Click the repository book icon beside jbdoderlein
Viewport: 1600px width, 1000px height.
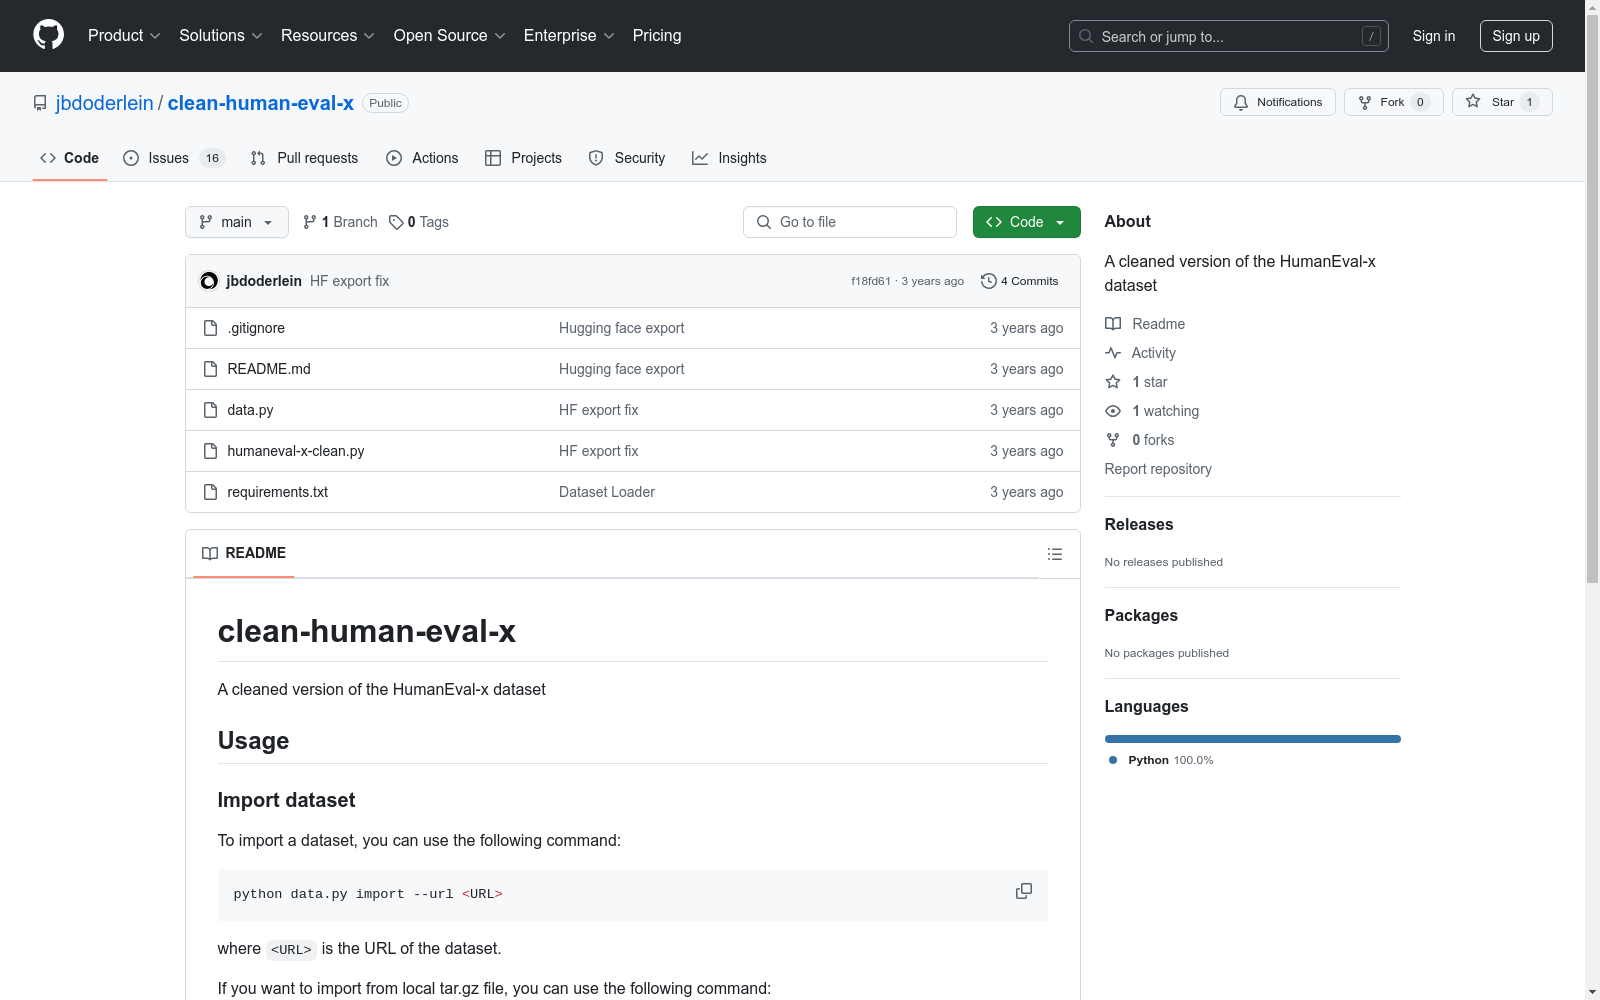pos(40,103)
